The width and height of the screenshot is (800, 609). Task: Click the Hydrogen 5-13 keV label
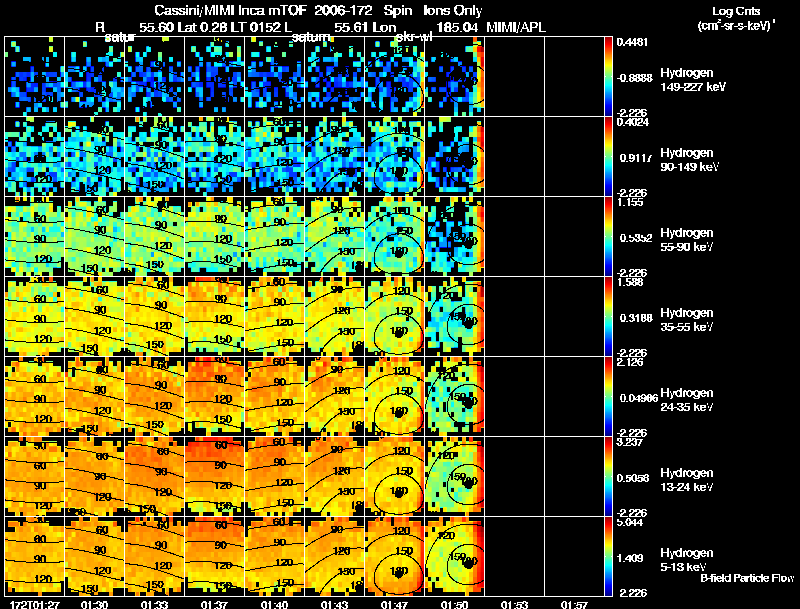tap(687, 560)
